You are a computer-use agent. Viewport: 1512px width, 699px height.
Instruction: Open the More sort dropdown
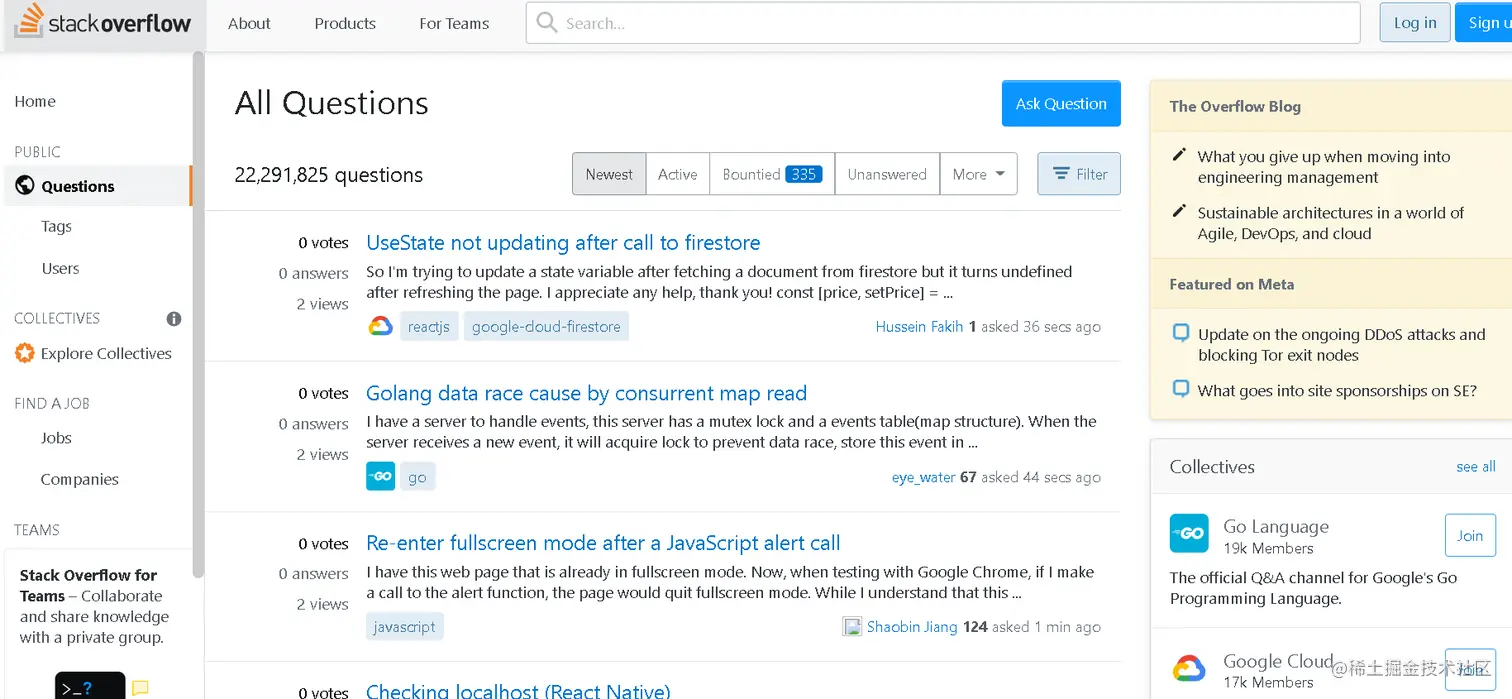click(x=979, y=174)
